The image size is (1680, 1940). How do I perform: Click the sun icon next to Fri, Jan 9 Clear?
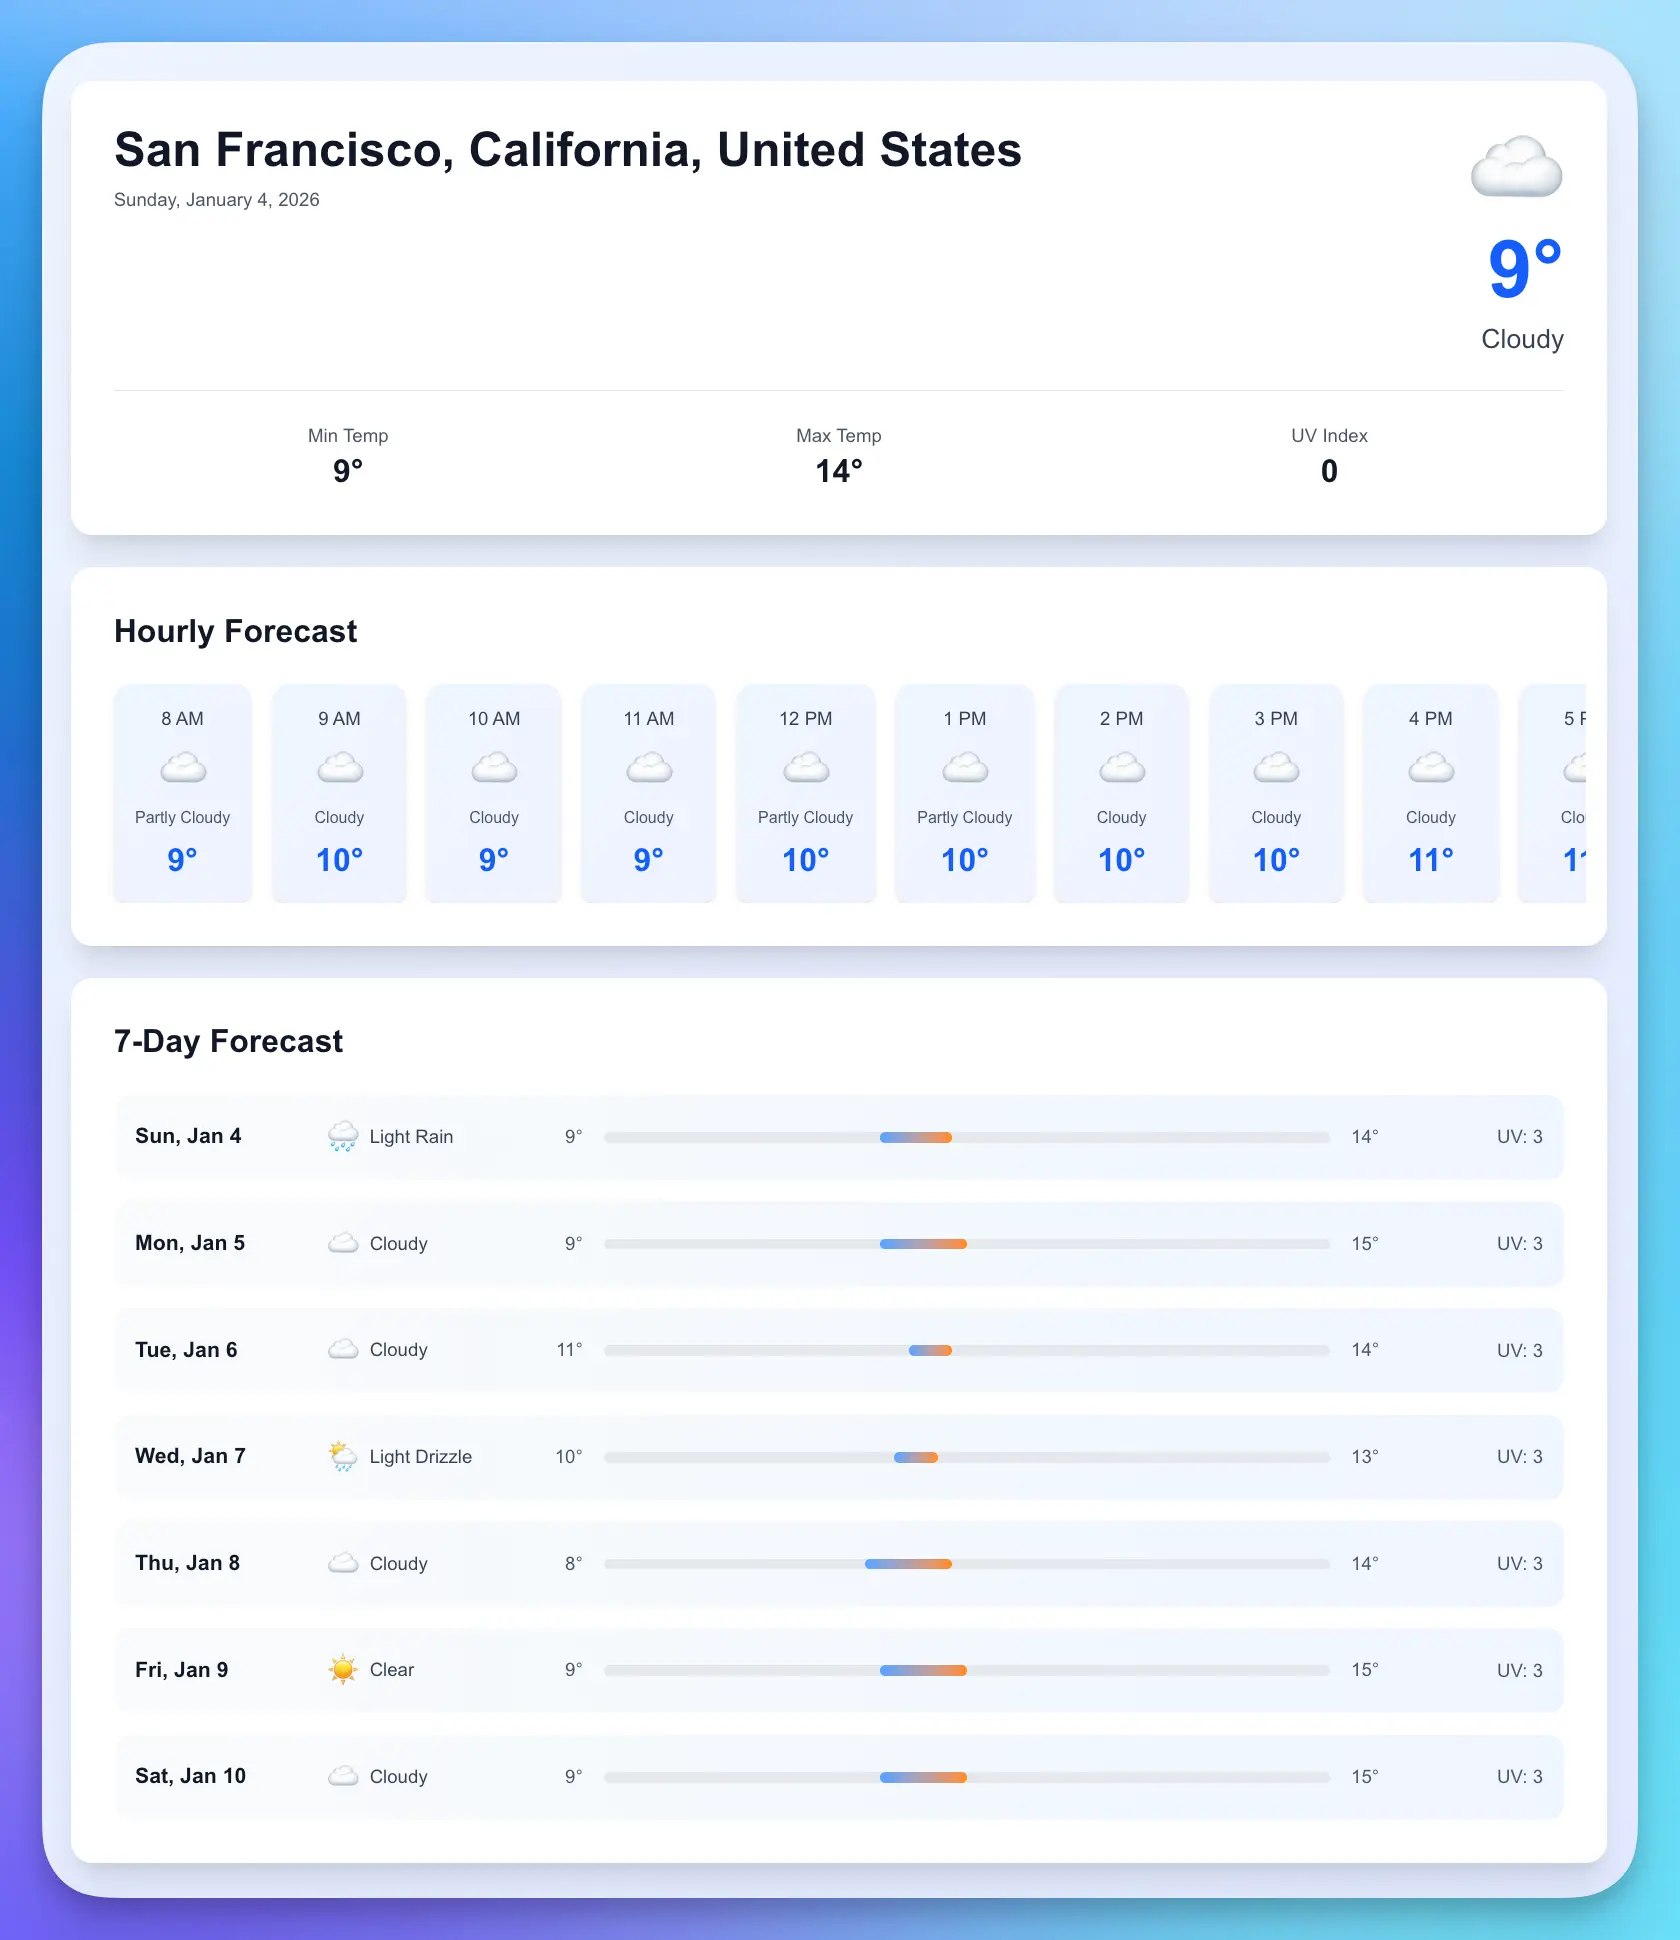coord(344,1669)
